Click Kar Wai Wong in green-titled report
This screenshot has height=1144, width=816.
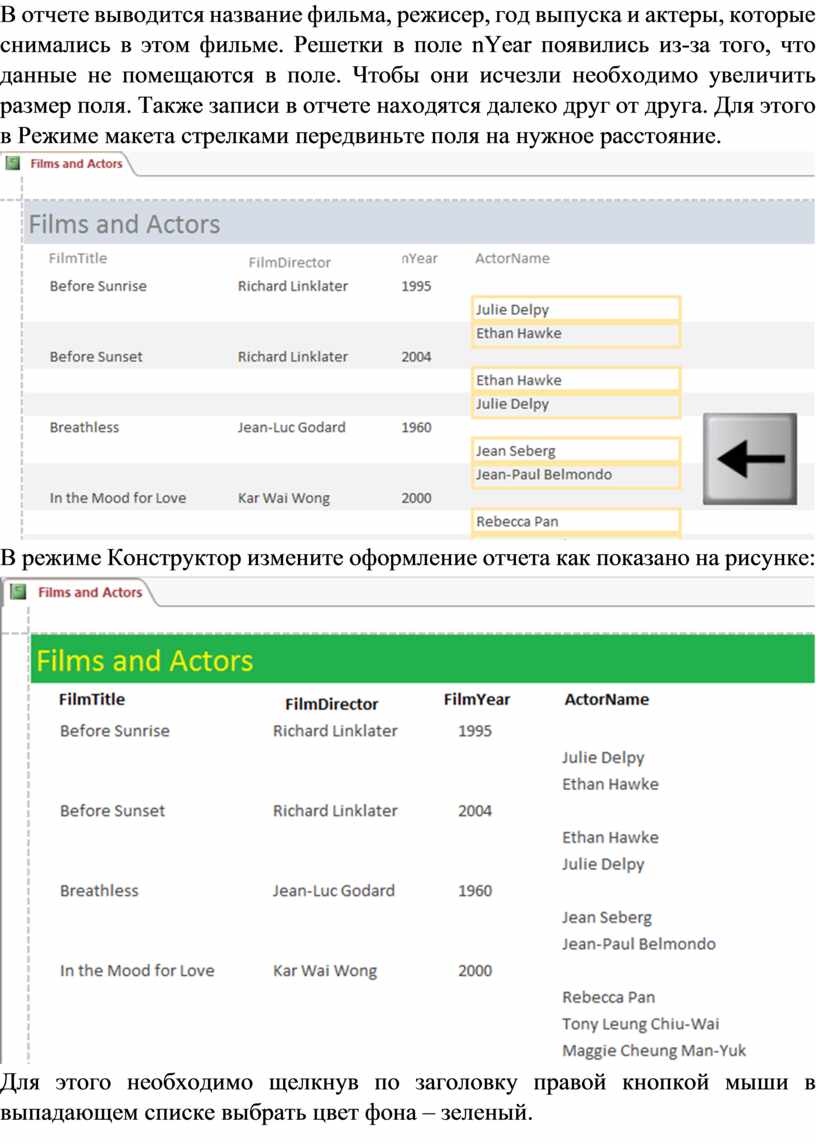325,971
